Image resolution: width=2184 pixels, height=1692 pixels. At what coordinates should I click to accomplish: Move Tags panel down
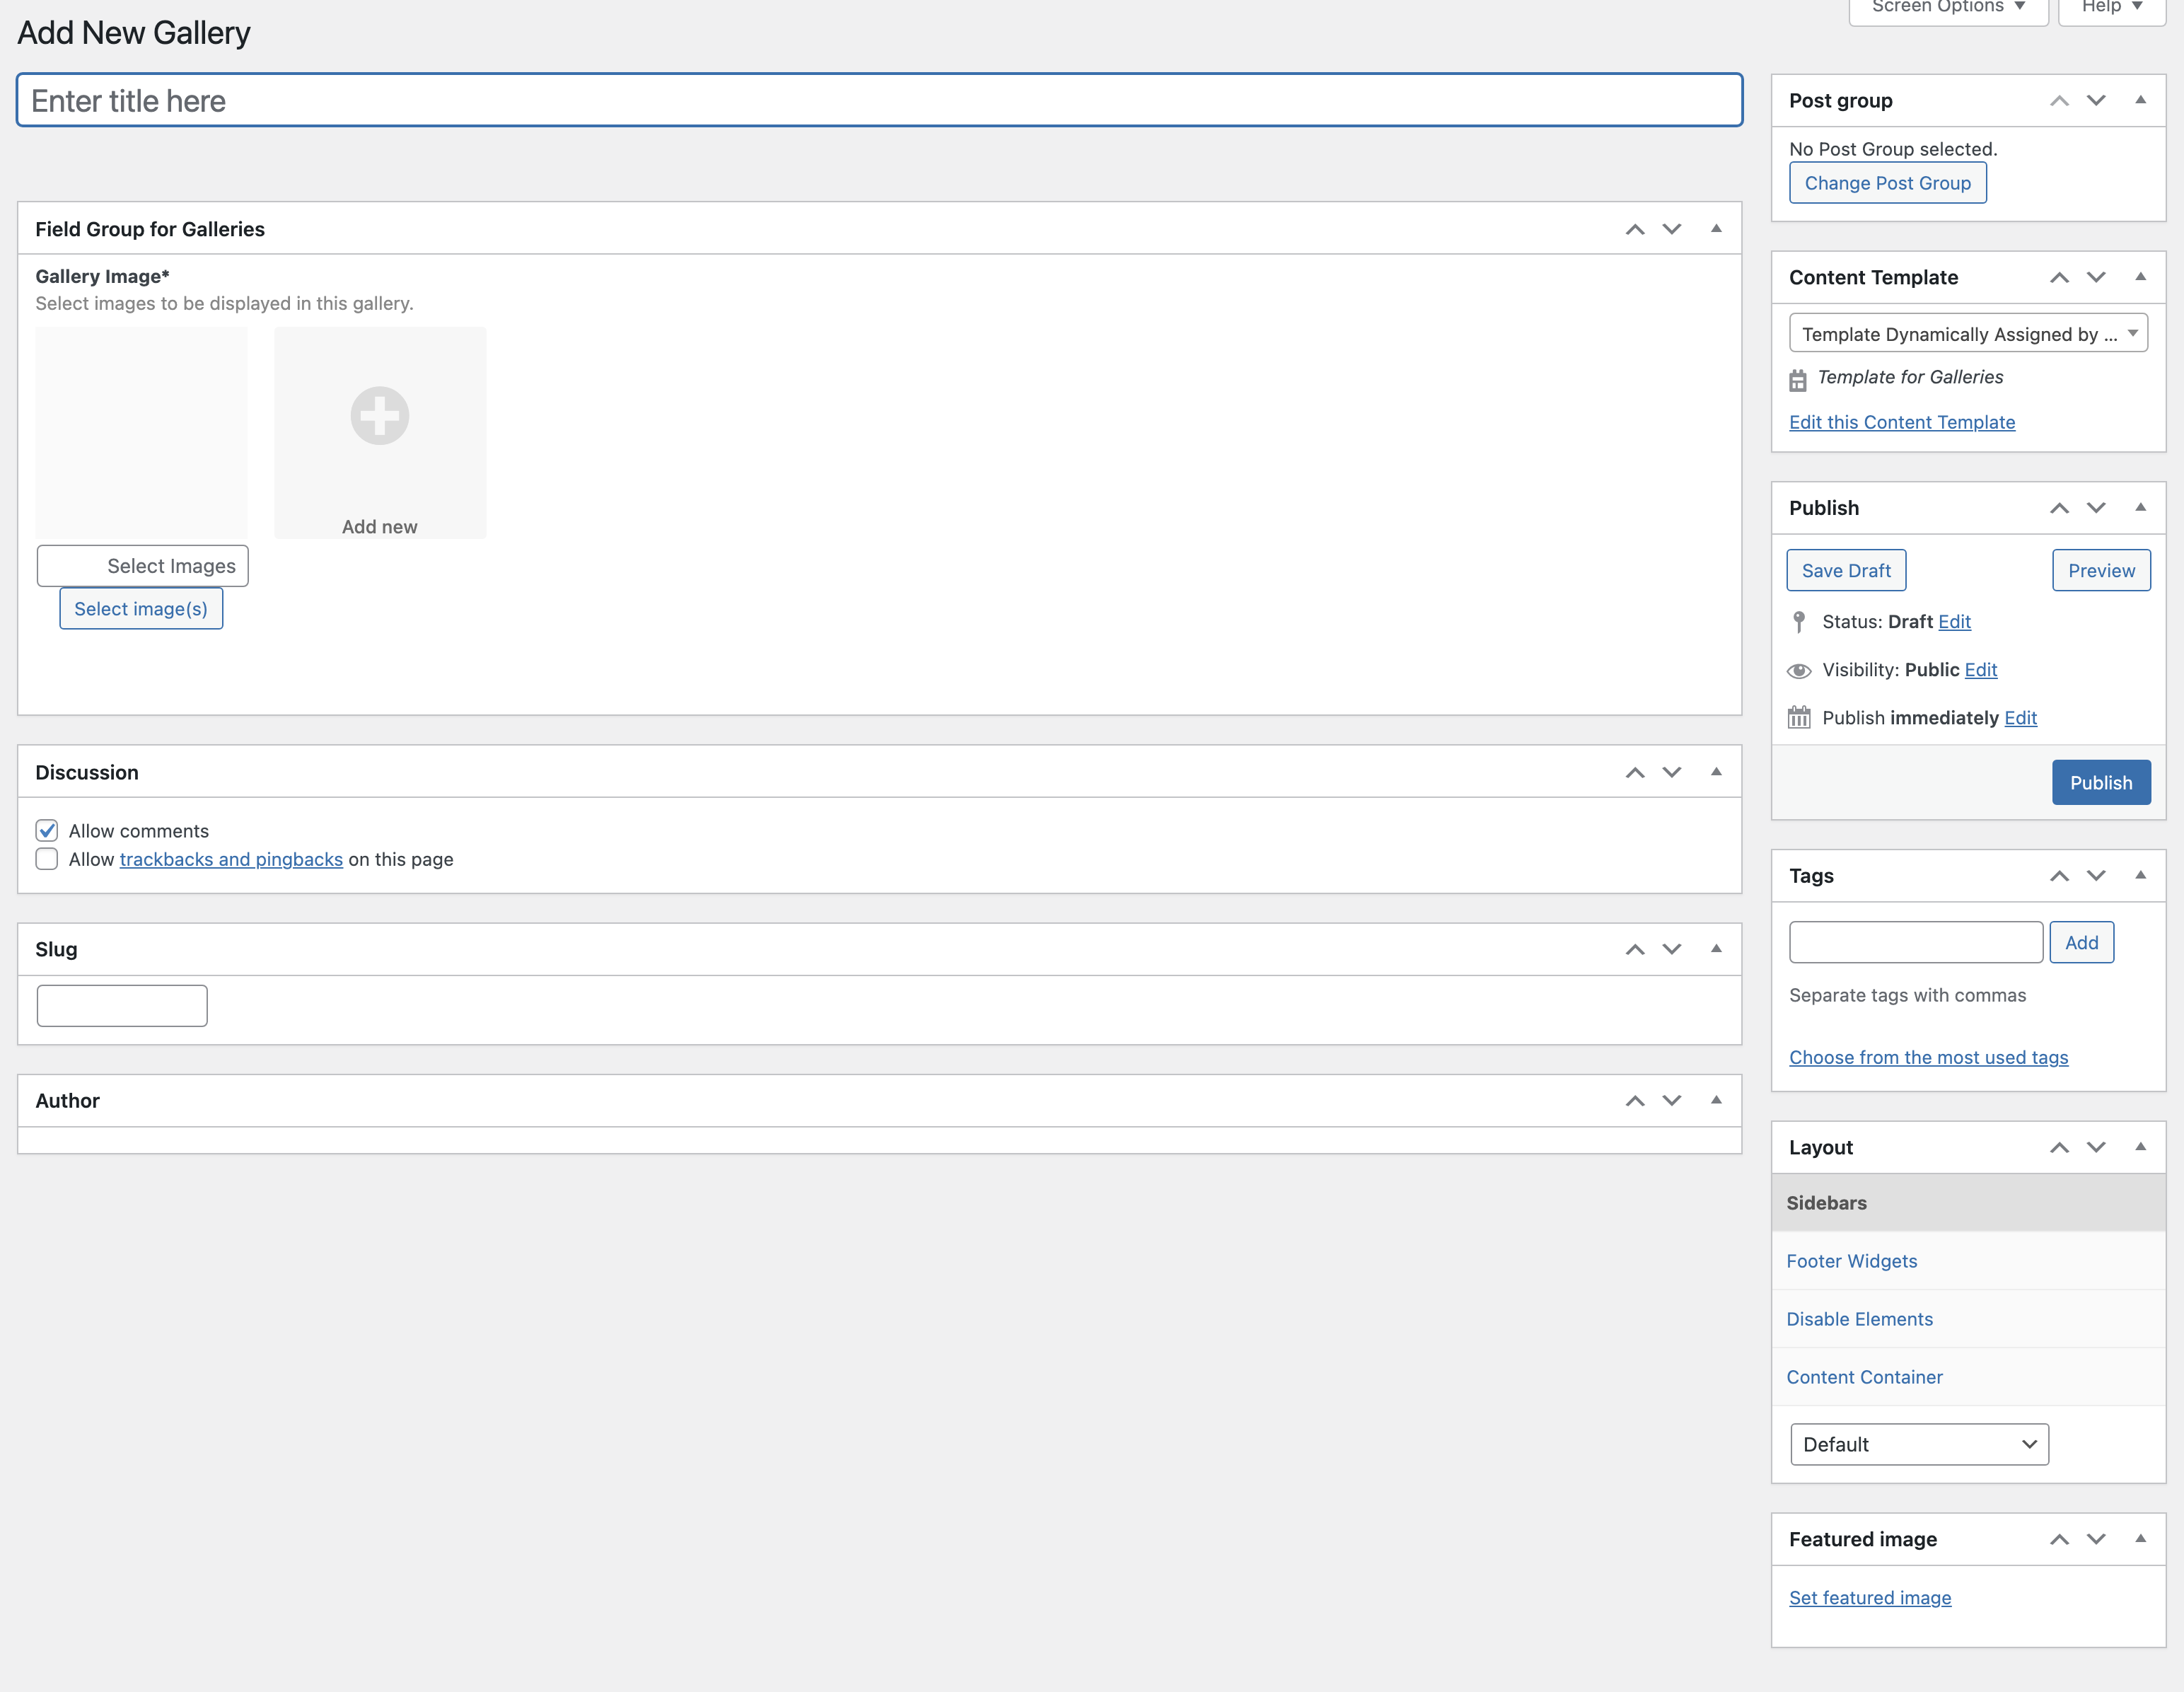2096,876
